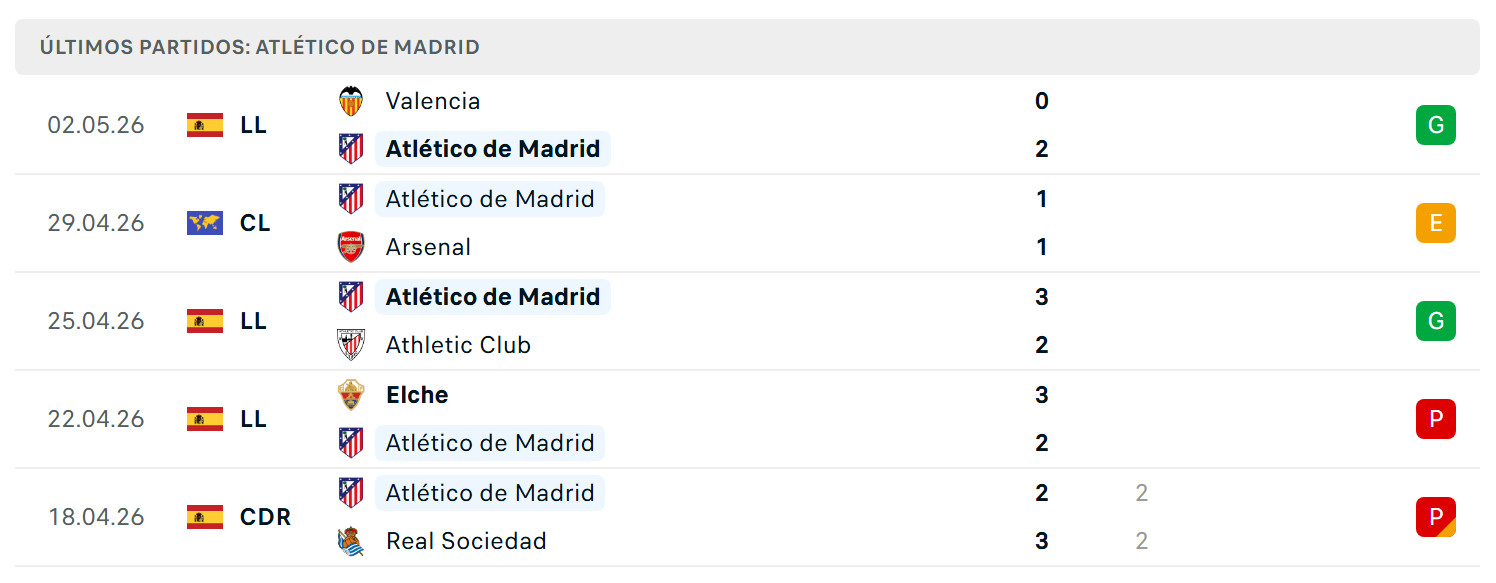Open the Real Sociedad team link
This screenshot has width=1496, height=583.
pos(466,541)
